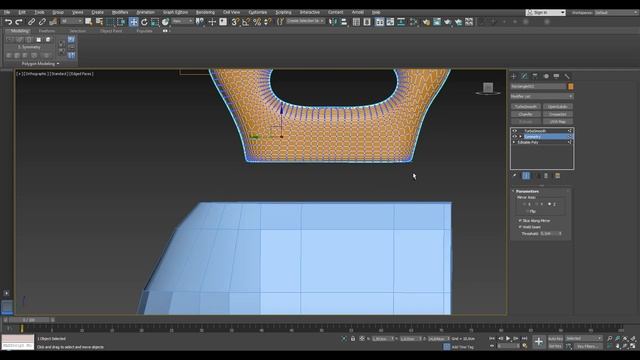
Task: Toggle the 3D Snaps icon
Action: [x=235, y=22]
